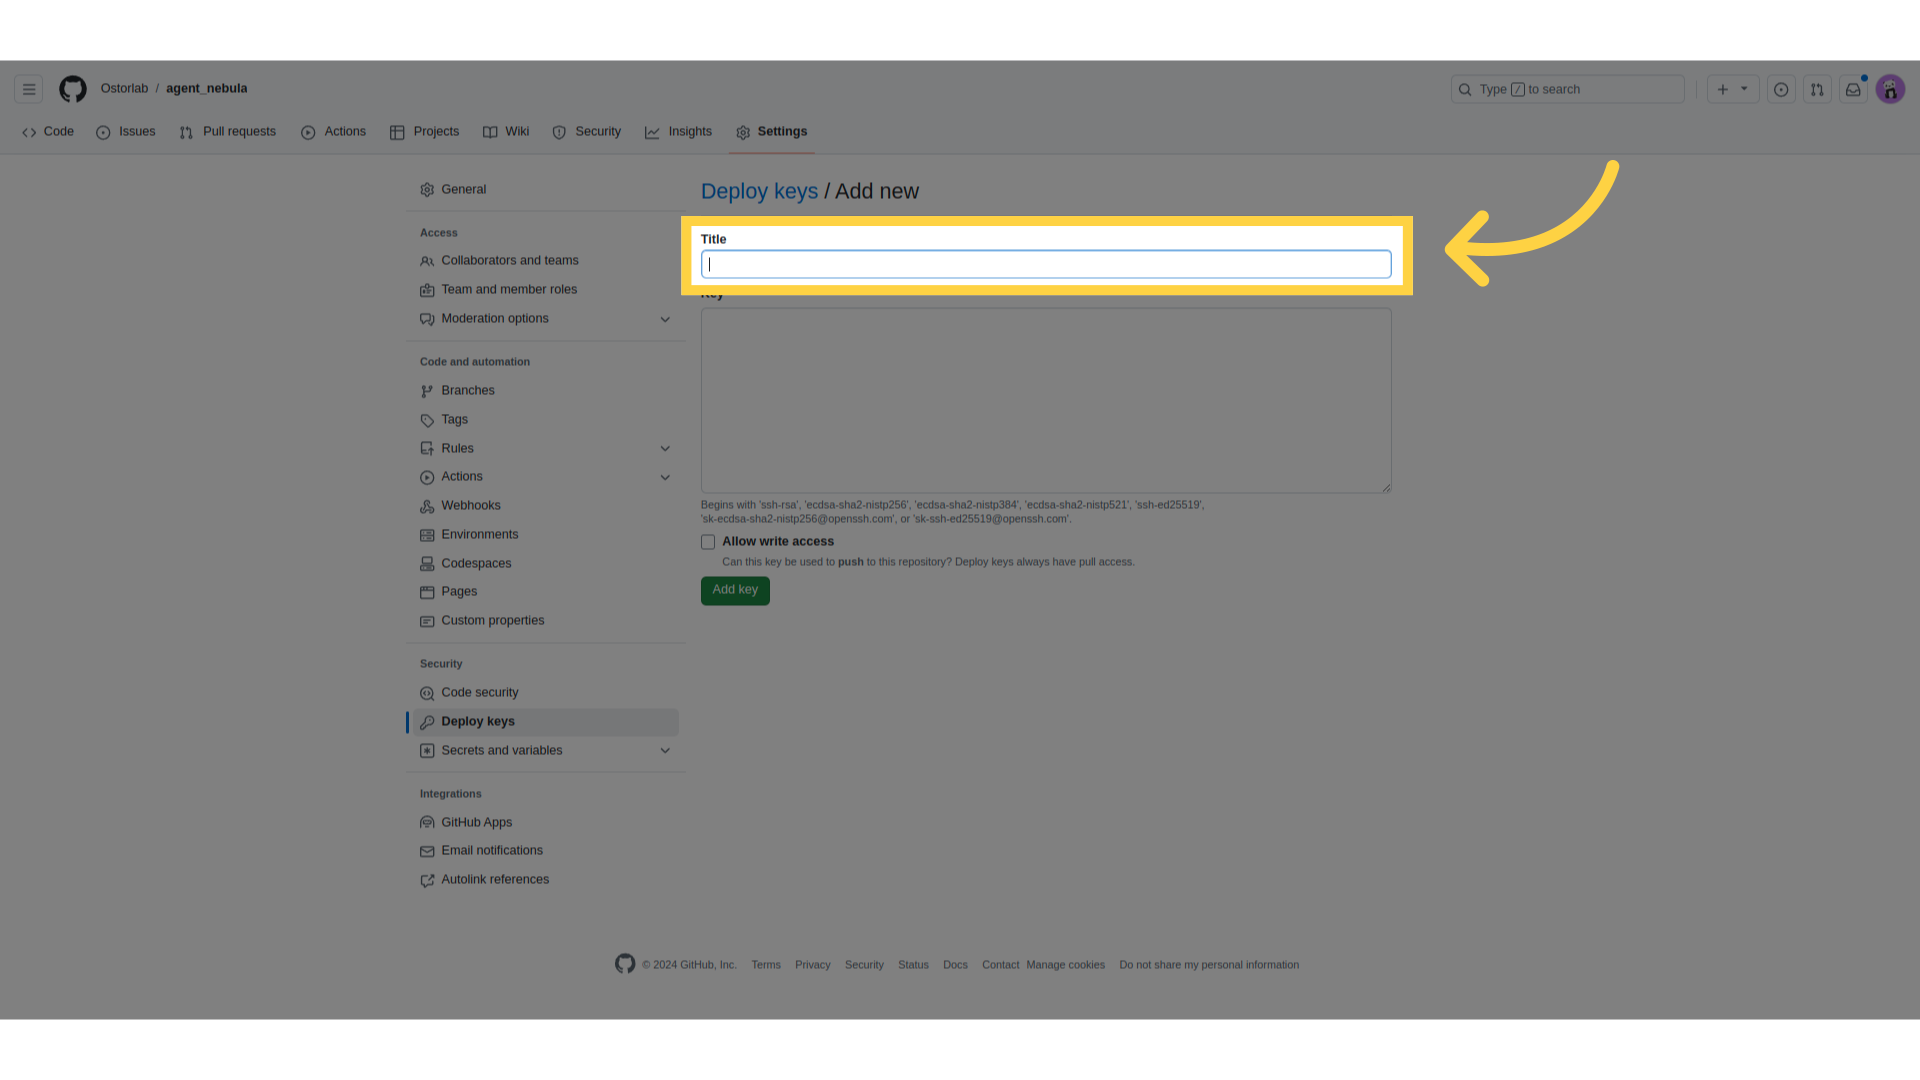Viewport: 1920px width, 1080px height.
Task: Click the Branches code automation icon
Action: 427,390
